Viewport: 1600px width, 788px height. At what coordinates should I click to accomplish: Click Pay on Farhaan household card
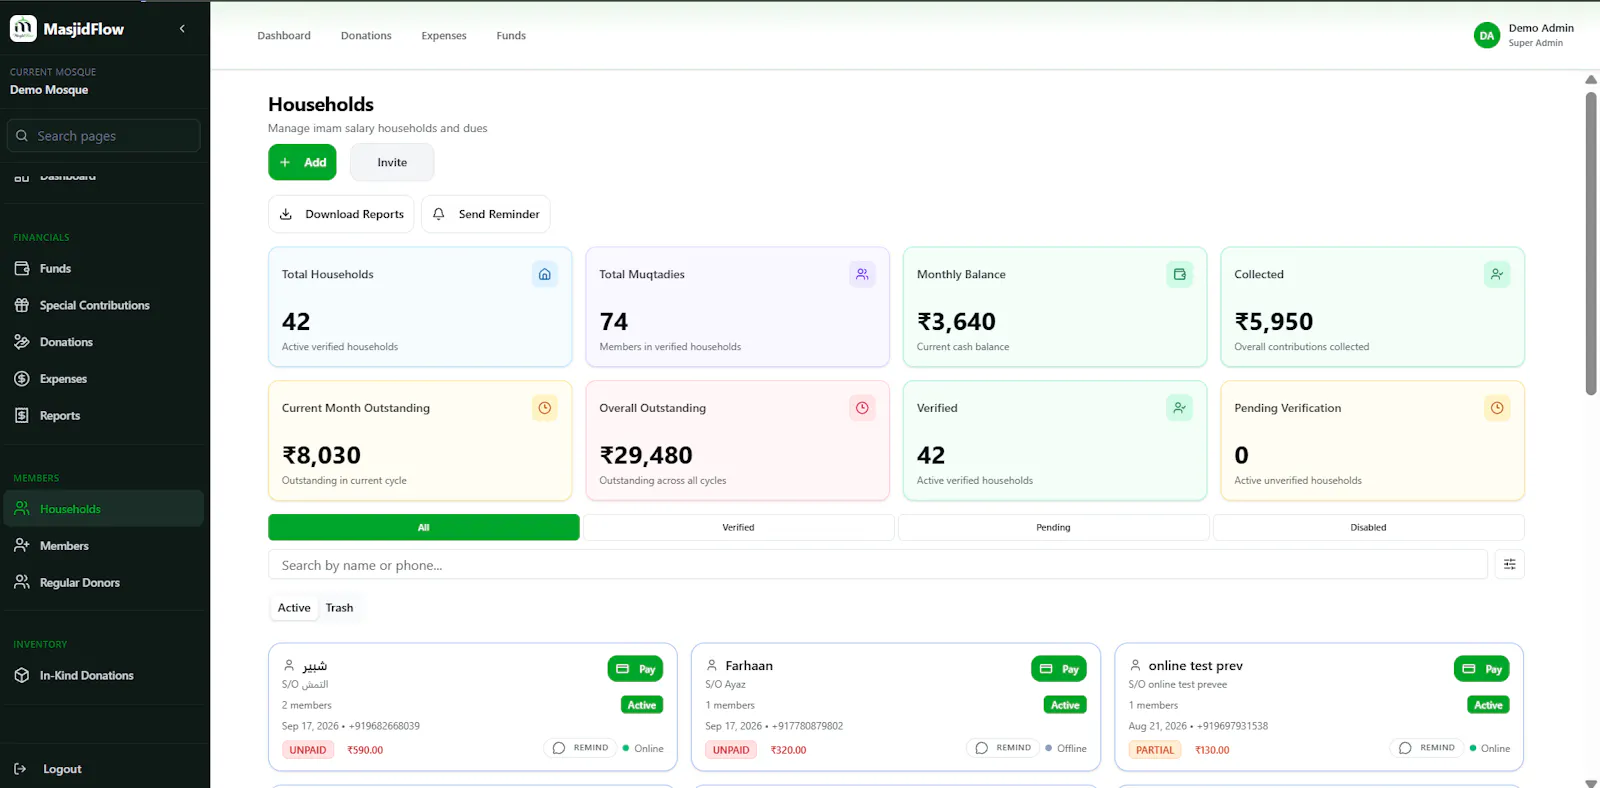(x=1059, y=669)
